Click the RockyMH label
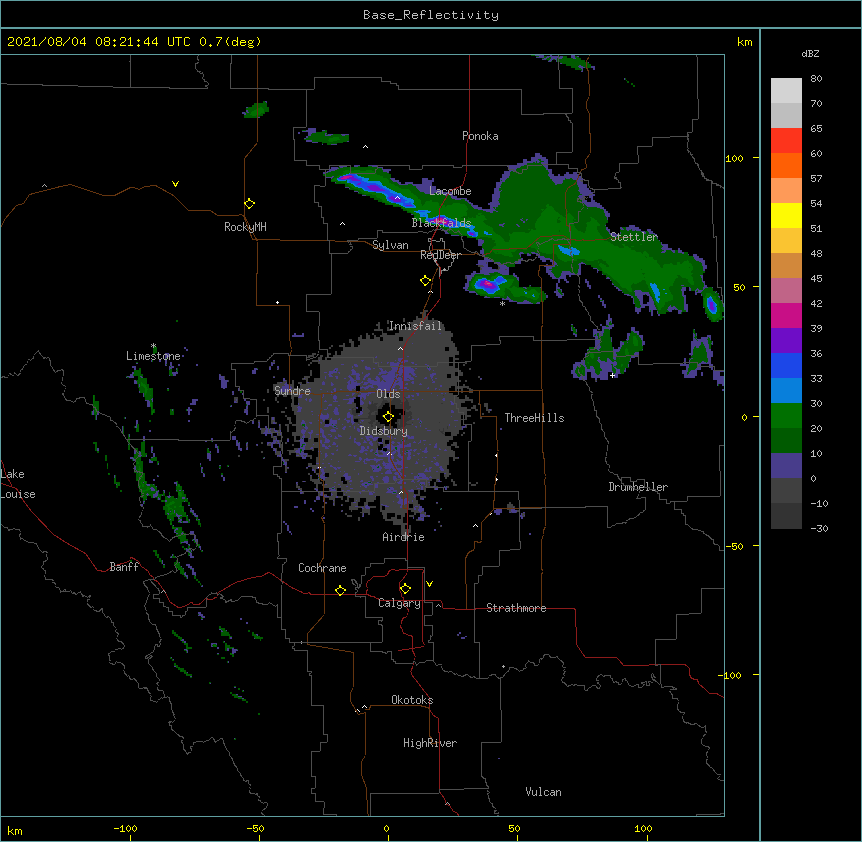This screenshot has height=842, width=862. click(x=245, y=226)
